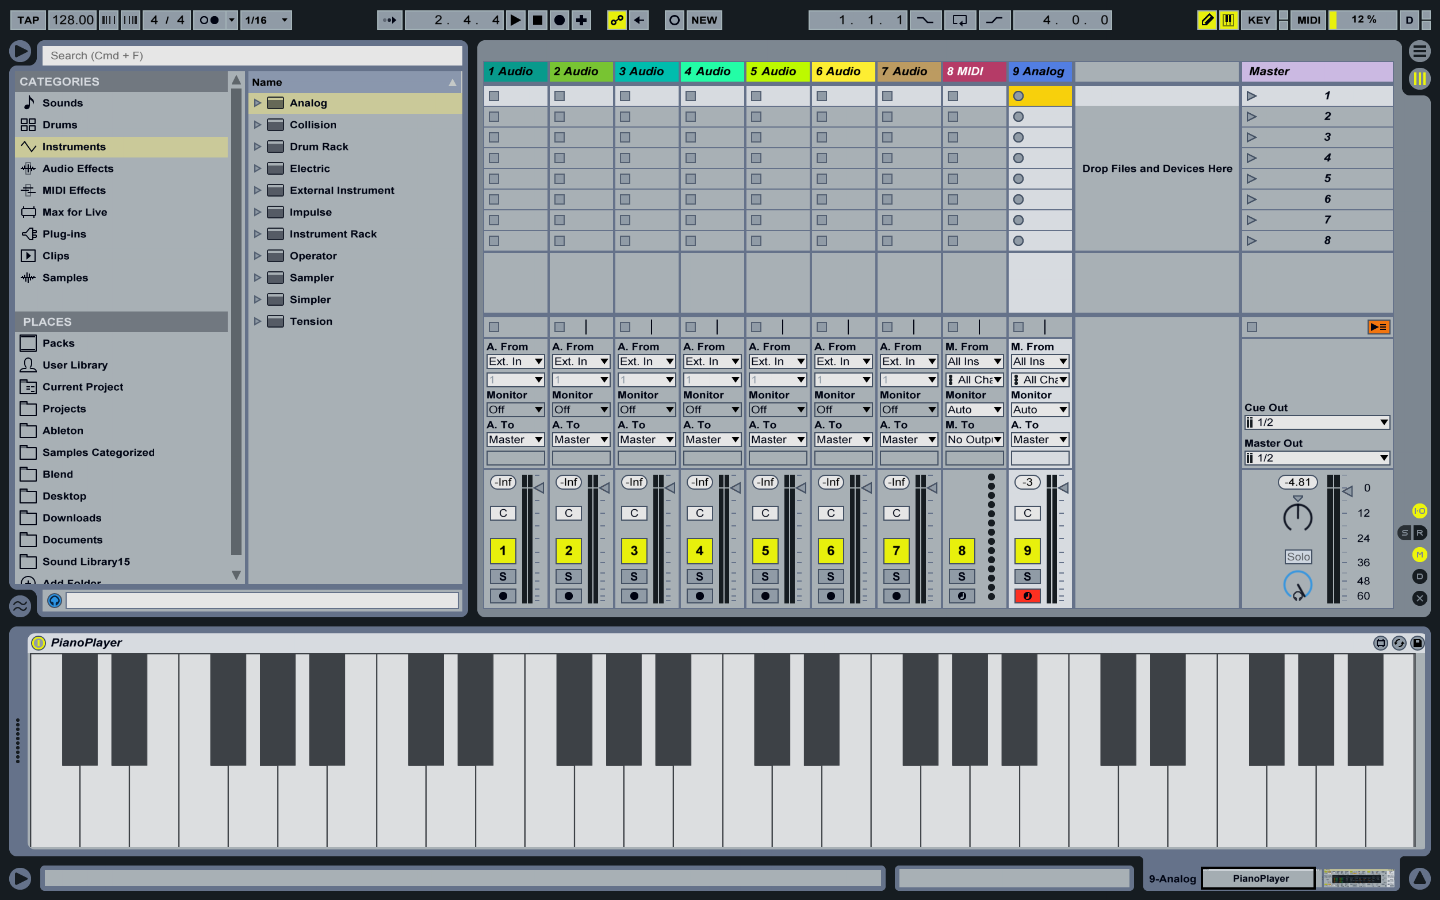The height and width of the screenshot is (900, 1440).
Task: Deactivate track 5 using its yellow number button
Action: tap(765, 551)
